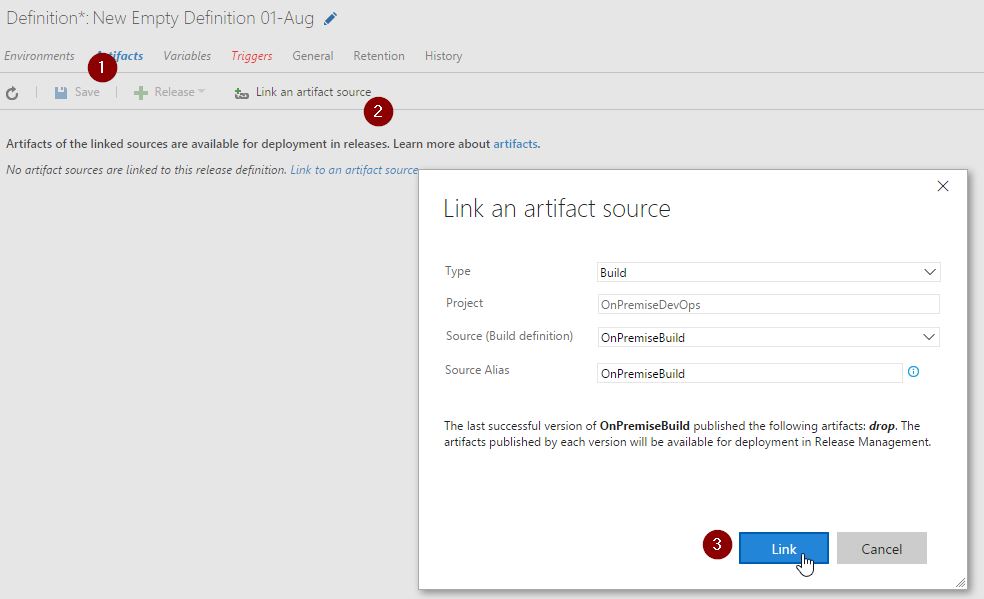984x599 pixels.
Task: Click the Cancel button in dialog
Action: click(x=881, y=548)
